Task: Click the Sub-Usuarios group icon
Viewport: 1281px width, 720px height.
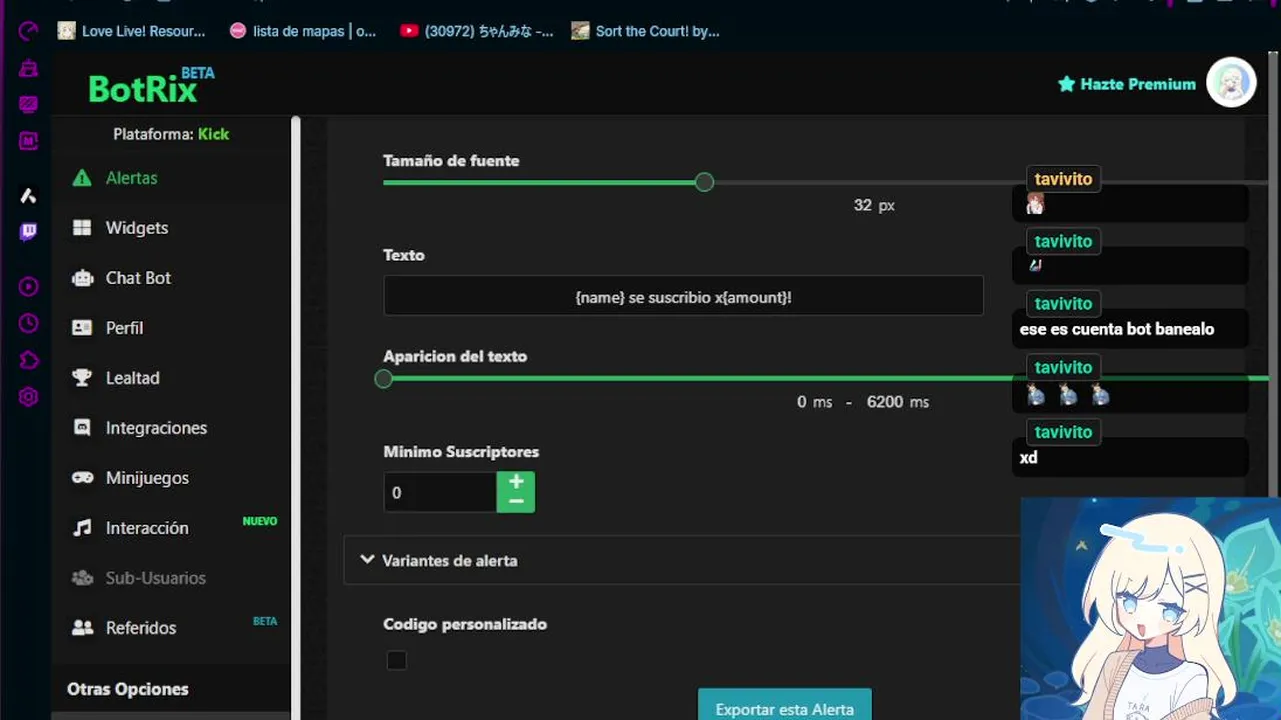Action: click(82, 578)
